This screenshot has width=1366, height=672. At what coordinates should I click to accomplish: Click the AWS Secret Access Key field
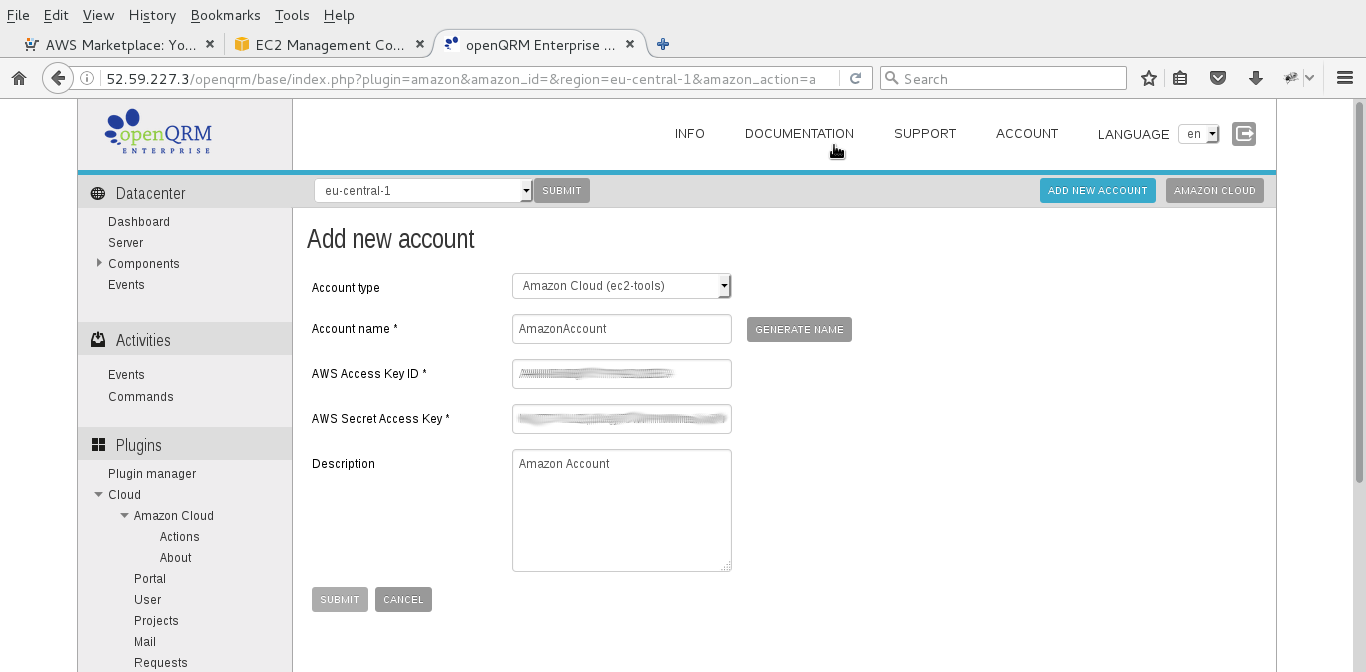[x=622, y=418]
